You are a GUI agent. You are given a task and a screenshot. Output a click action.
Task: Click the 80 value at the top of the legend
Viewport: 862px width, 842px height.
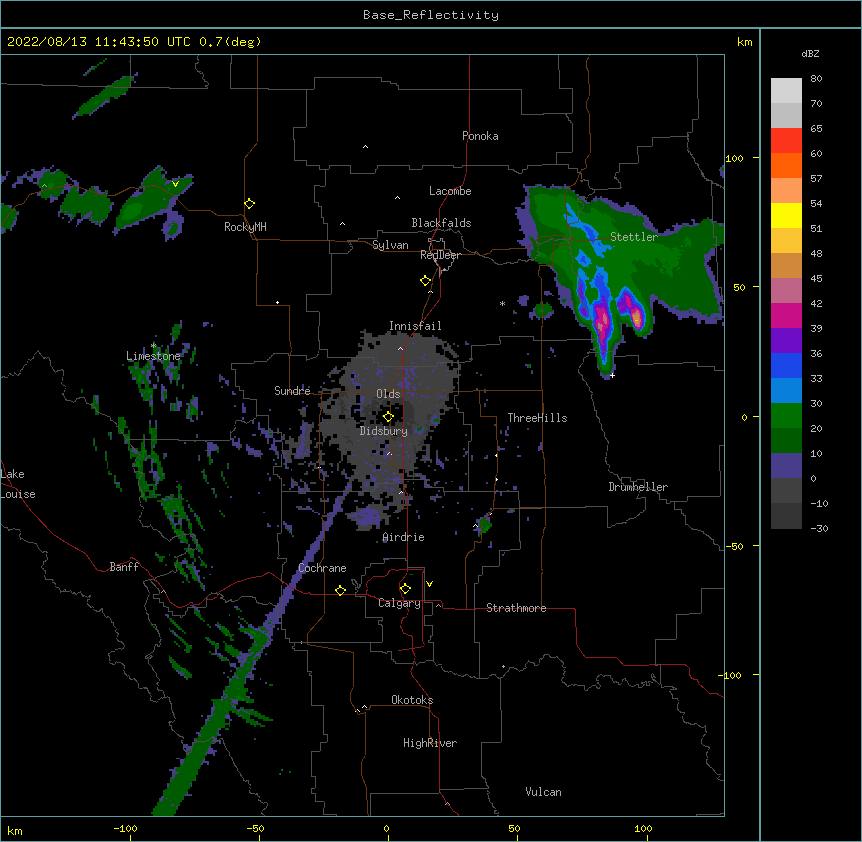[816, 79]
